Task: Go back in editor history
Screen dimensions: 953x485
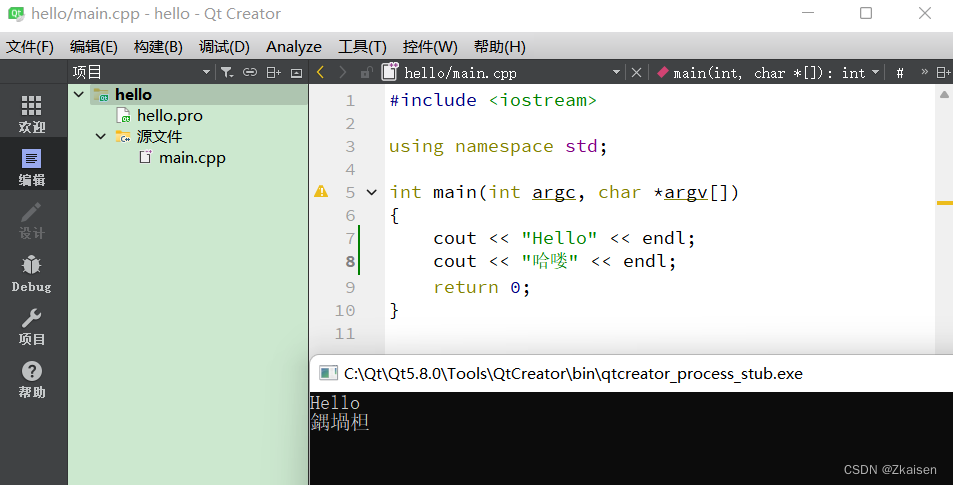Action: (x=321, y=73)
